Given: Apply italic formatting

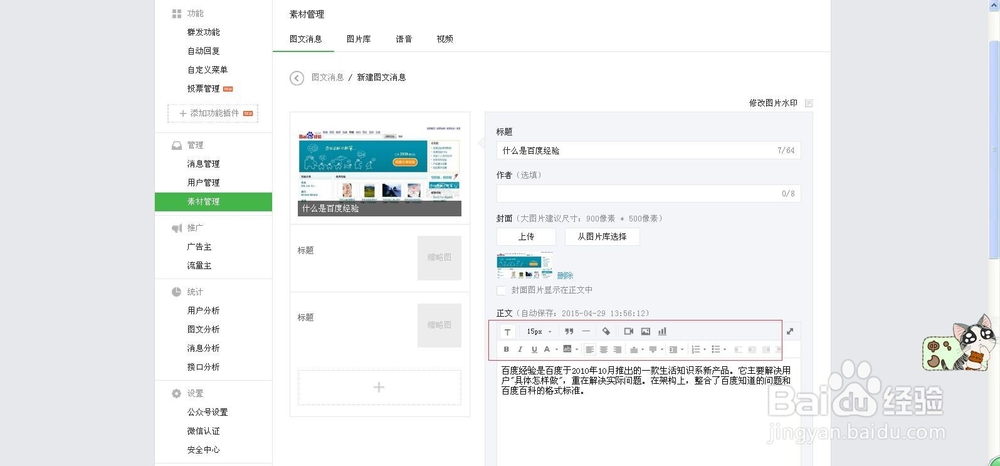Looking at the screenshot, I should click(520, 349).
